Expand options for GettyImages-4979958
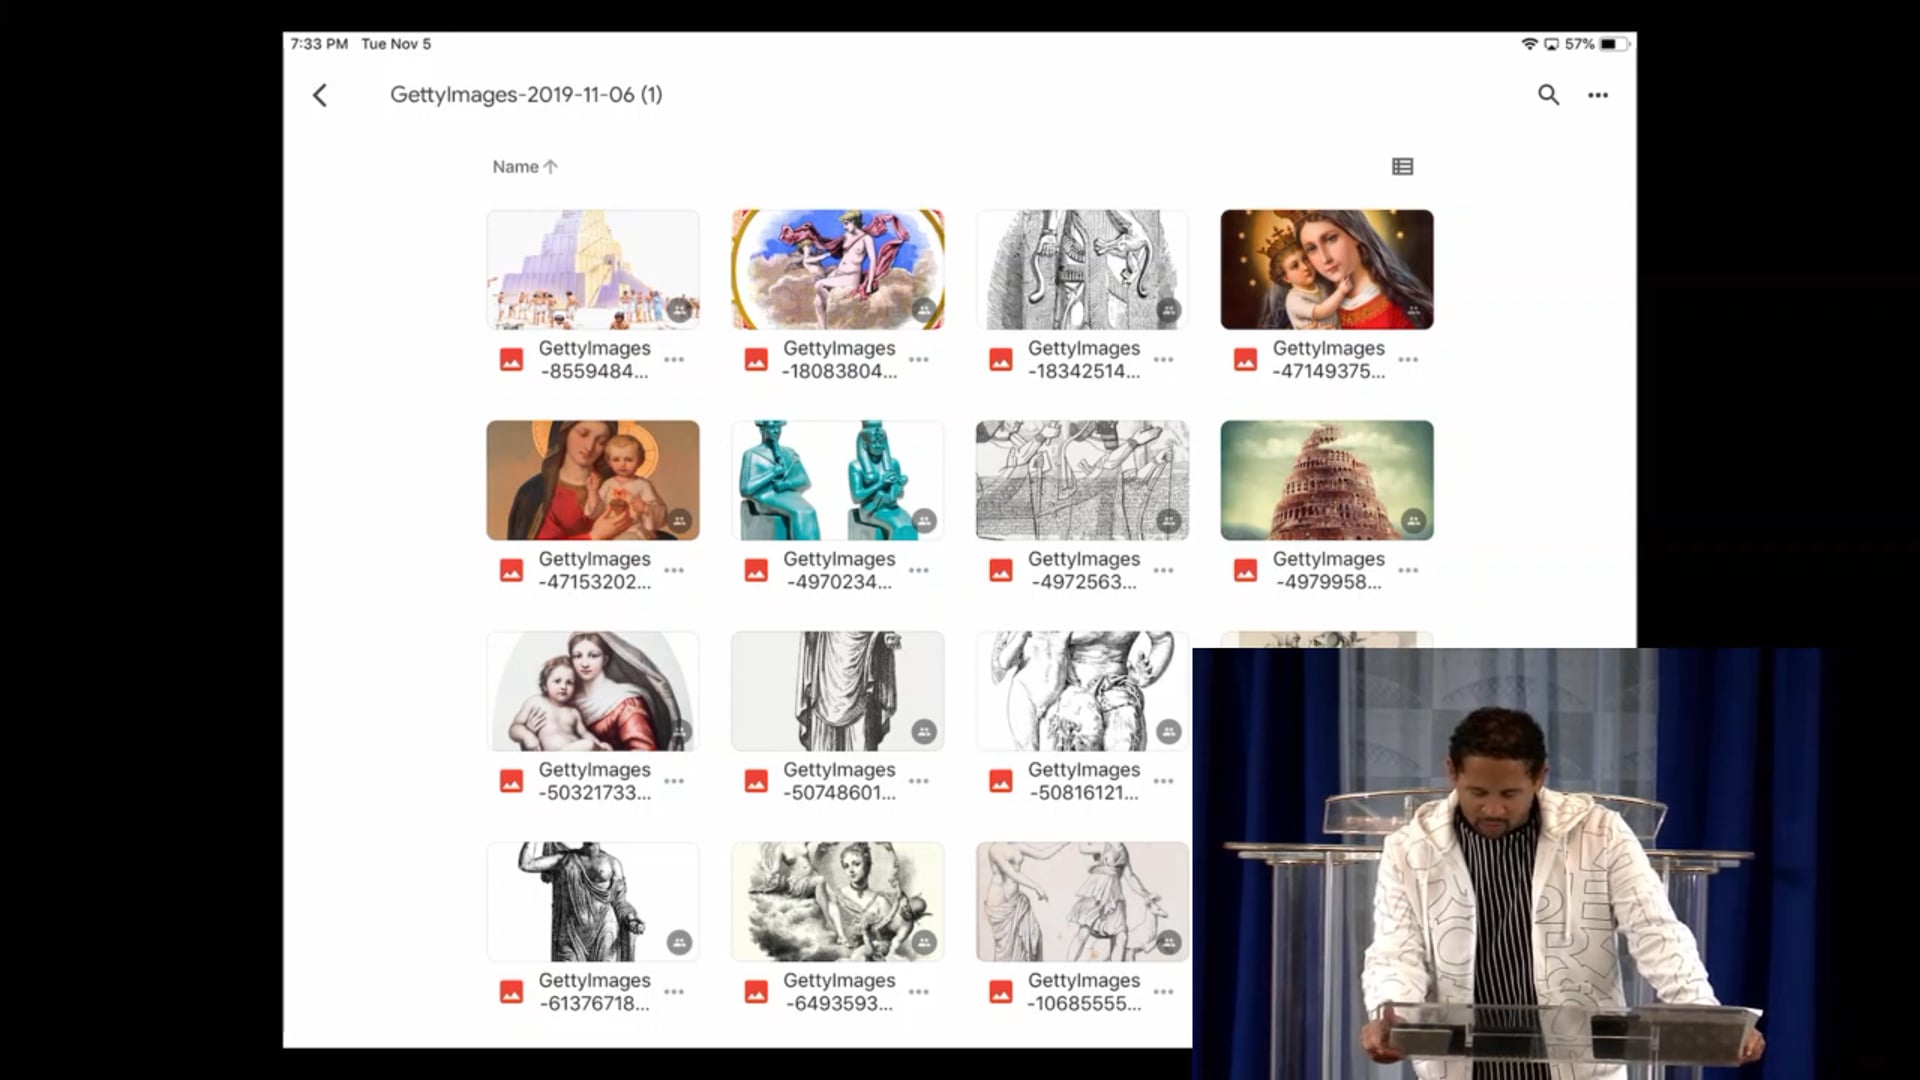The image size is (1920, 1080). pyautogui.click(x=1408, y=570)
